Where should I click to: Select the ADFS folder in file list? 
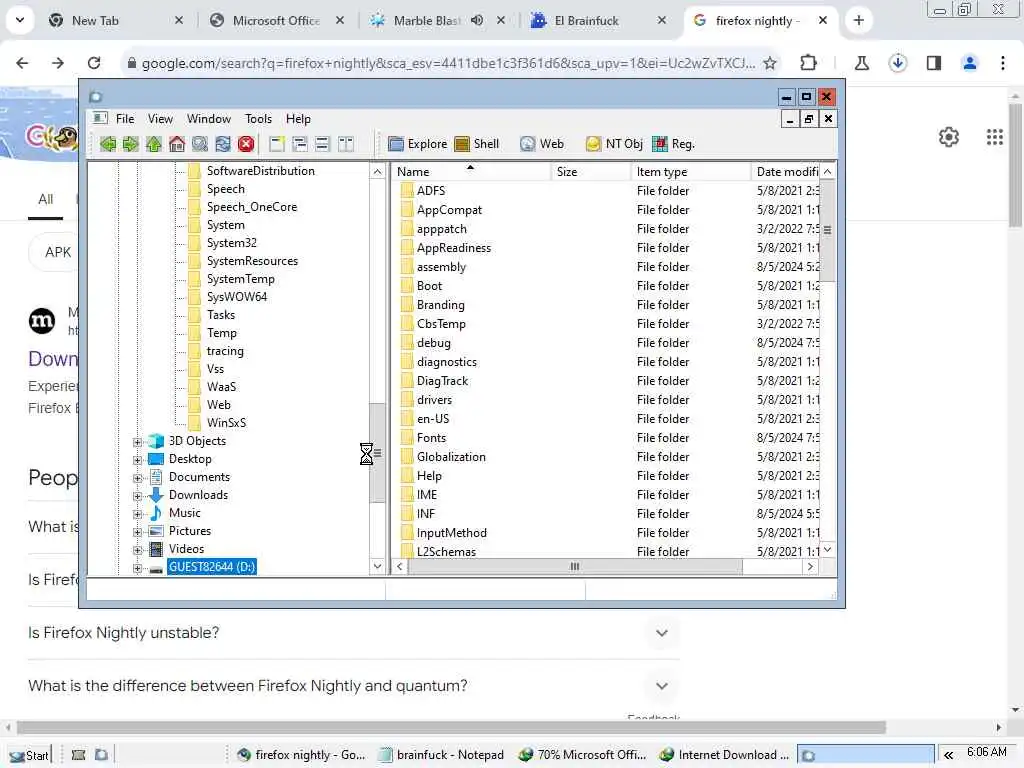coord(431,191)
